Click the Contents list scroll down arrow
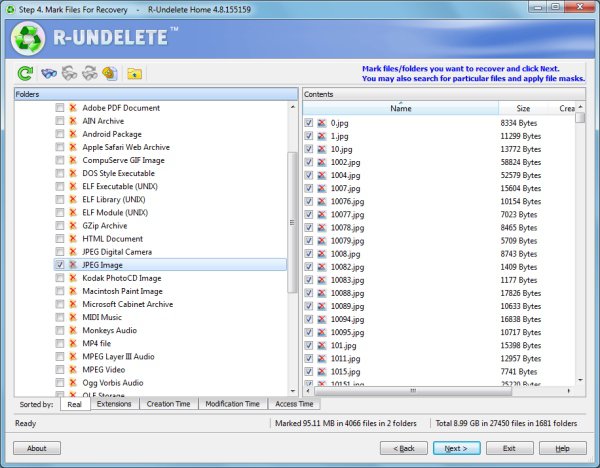This screenshot has height=468, width=600. tap(580, 380)
